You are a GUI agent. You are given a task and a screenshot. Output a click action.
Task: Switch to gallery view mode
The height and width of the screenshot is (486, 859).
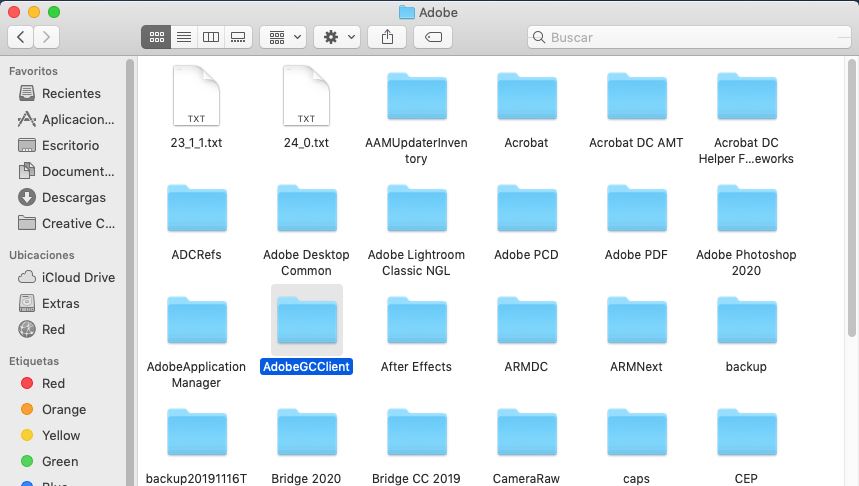pyautogui.click(x=237, y=37)
